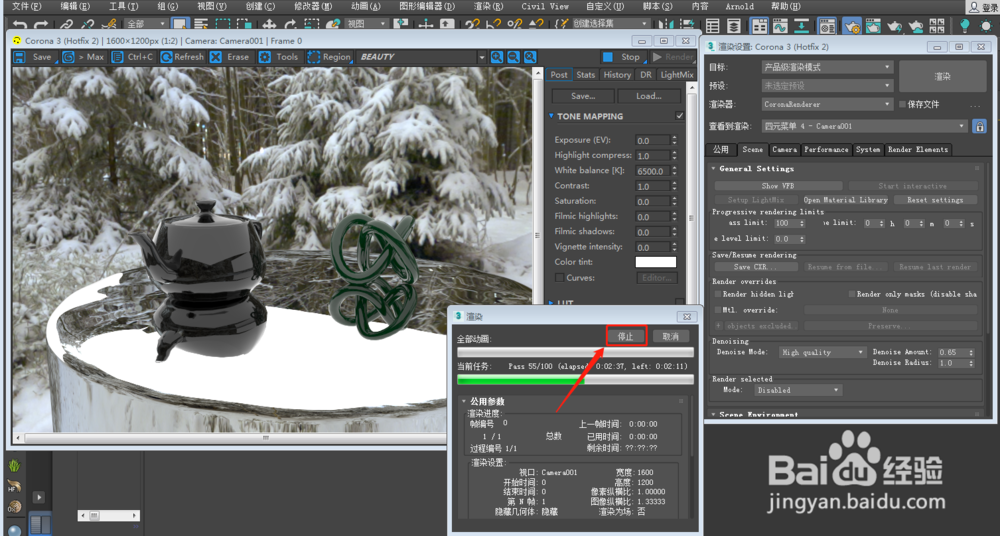Click the 取消 cancel button
The height and width of the screenshot is (536, 1000).
point(670,336)
